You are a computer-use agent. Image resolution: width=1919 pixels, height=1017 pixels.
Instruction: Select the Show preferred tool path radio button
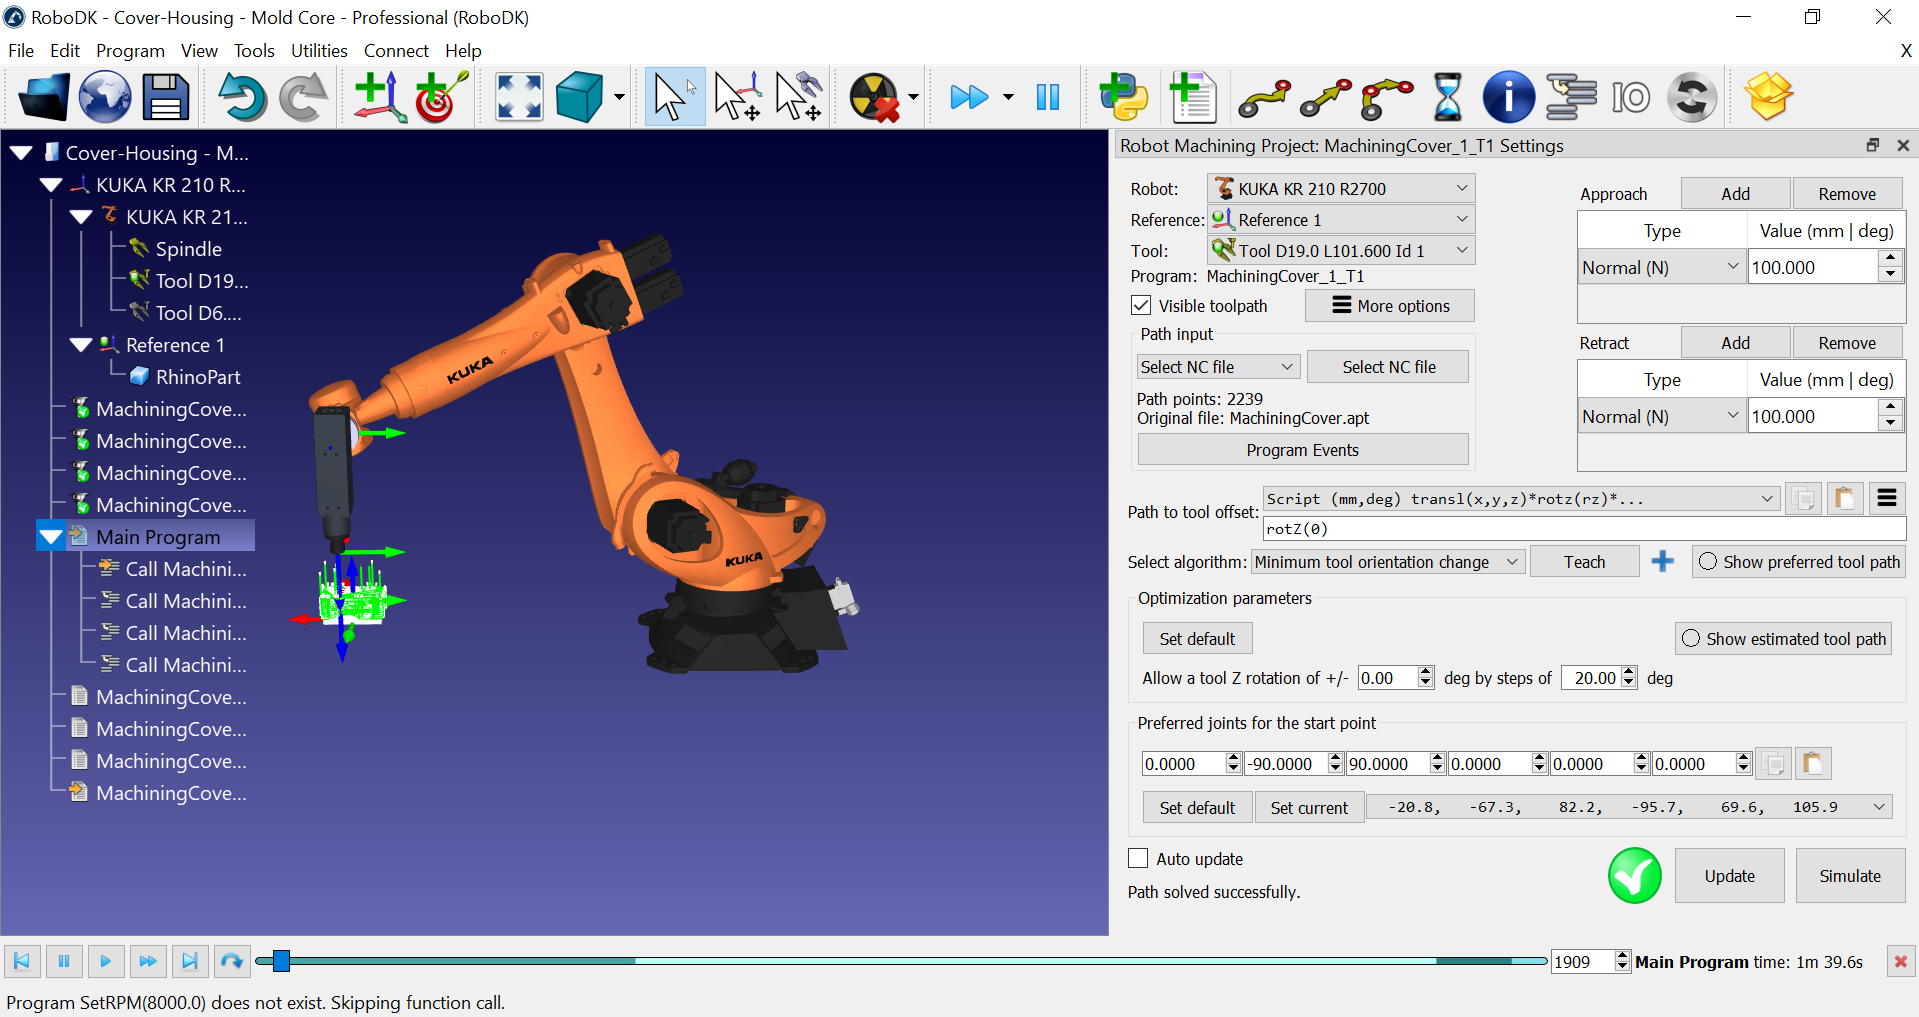1706,561
